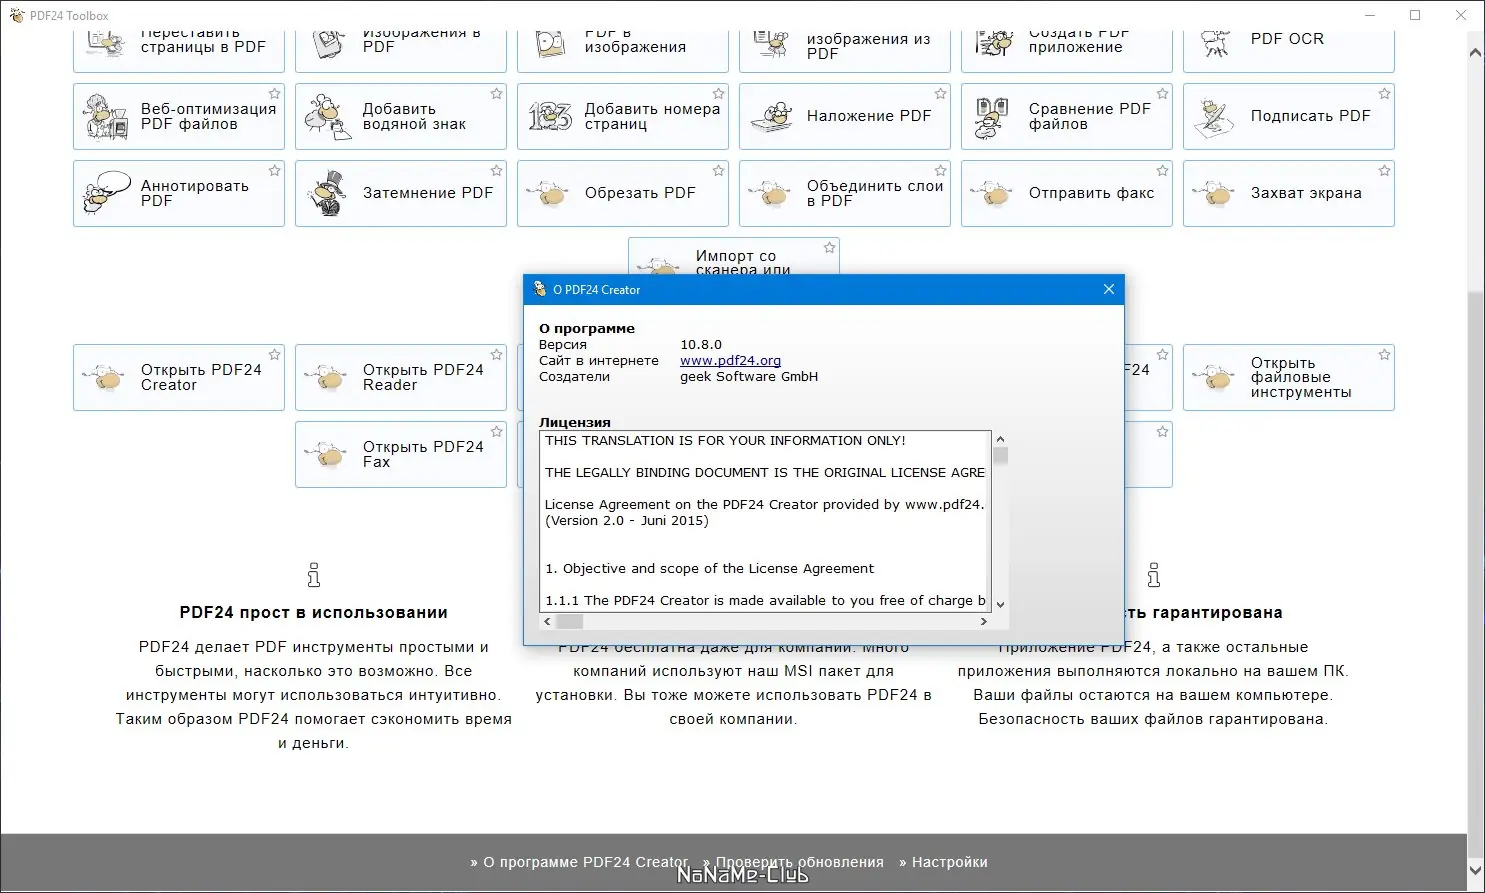Click the Захват экрана tile icon
Image resolution: width=1485 pixels, height=893 pixels.
1215,193
